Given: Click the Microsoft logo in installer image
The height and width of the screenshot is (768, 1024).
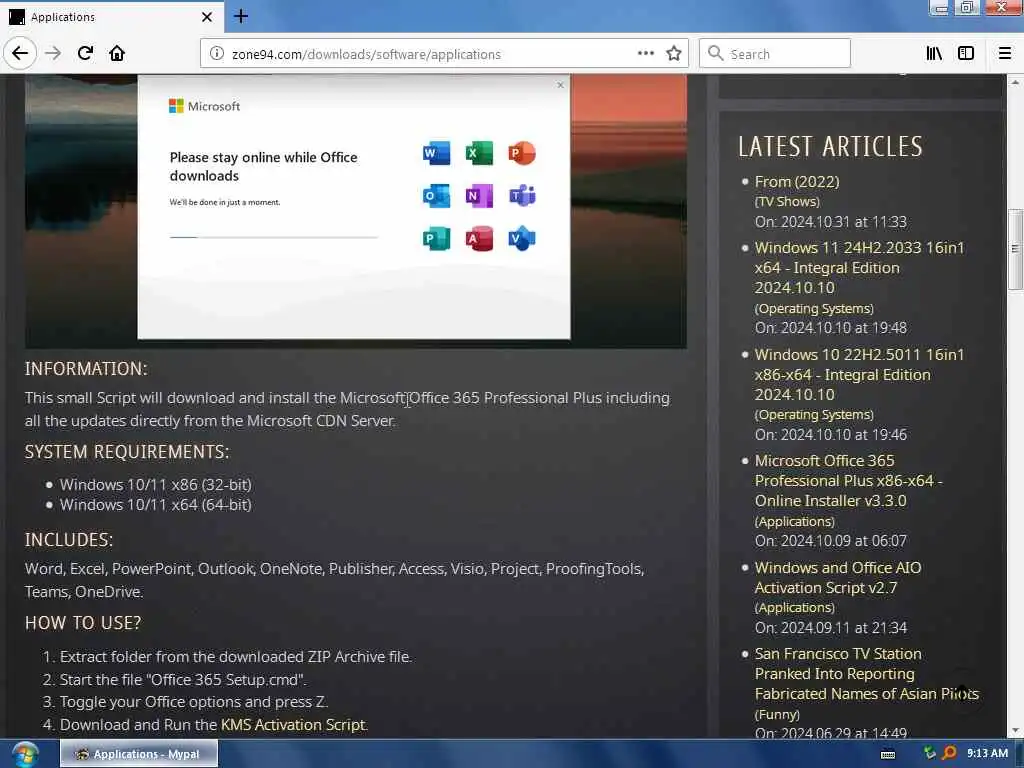Looking at the screenshot, I should click(204, 106).
